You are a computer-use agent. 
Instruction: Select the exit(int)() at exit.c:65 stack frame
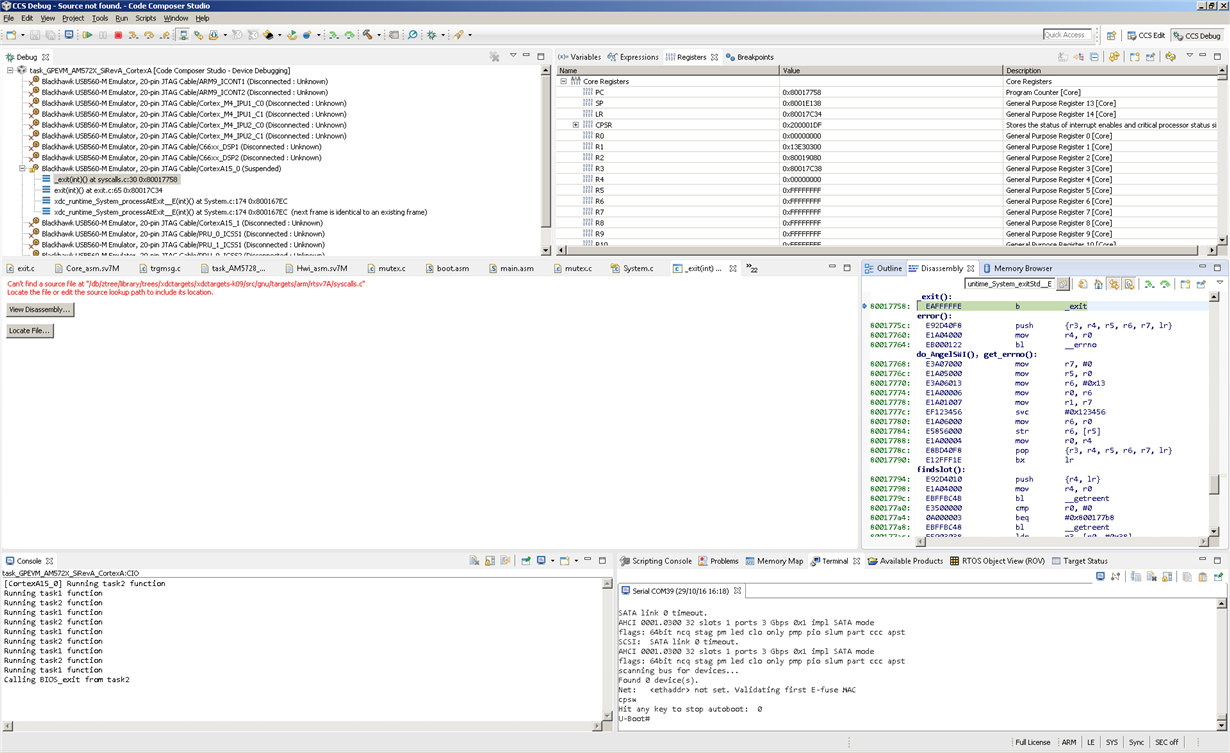108,190
